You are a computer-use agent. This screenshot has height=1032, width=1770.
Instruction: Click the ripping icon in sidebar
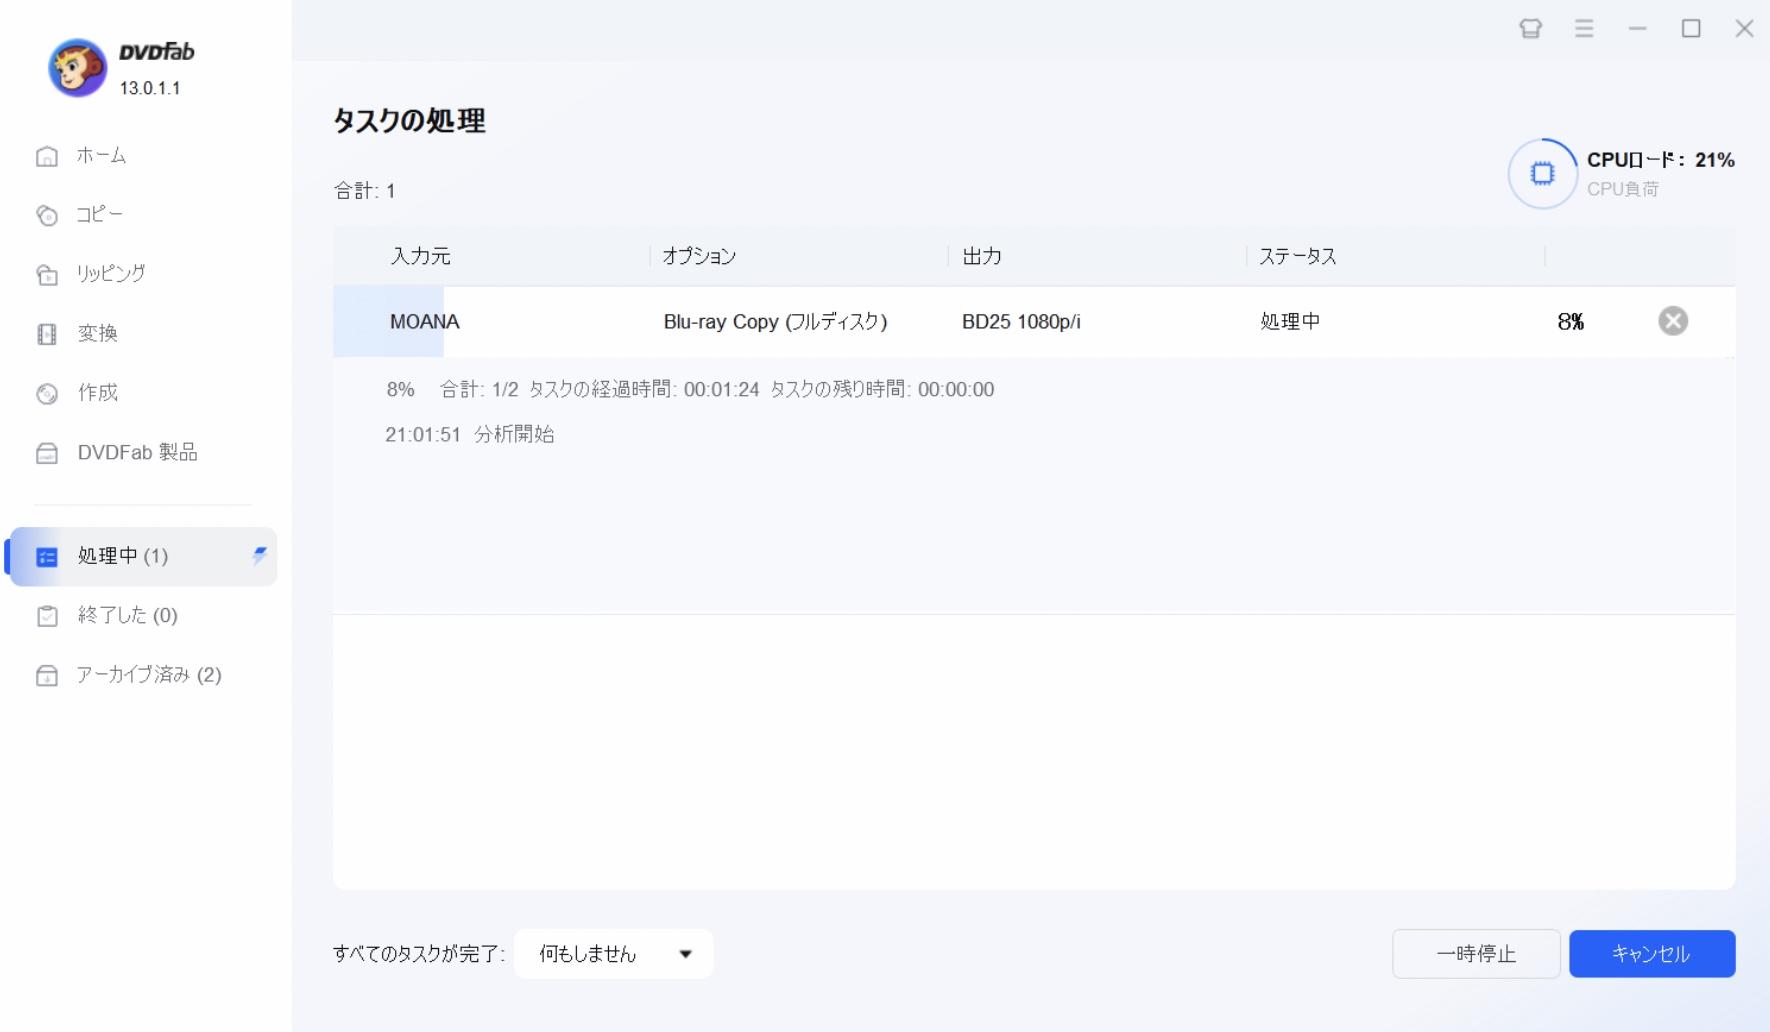click(47, 274)
